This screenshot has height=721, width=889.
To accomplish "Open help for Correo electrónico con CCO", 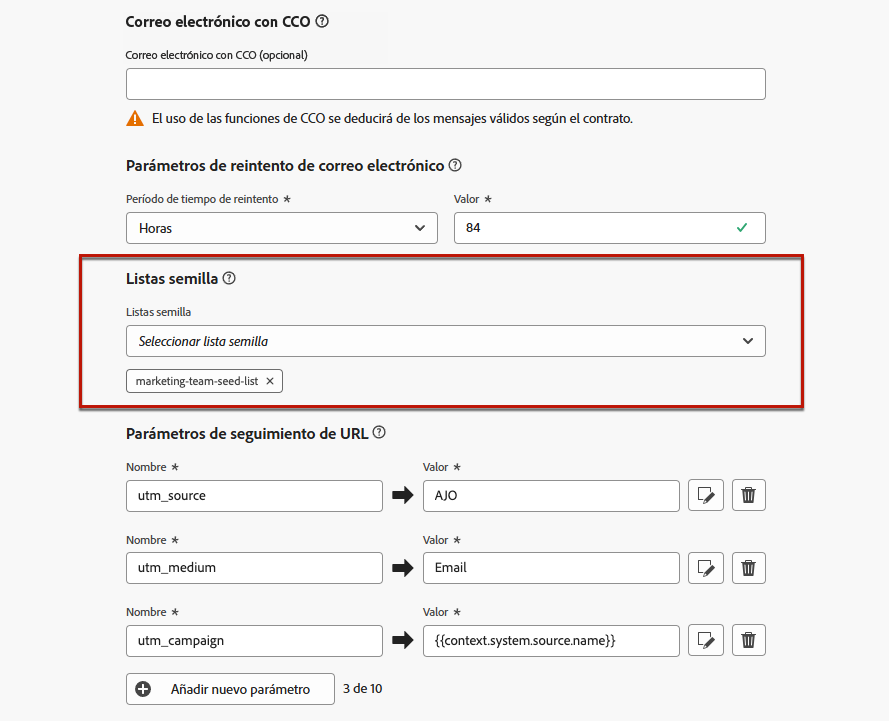I will click(322, 22).
